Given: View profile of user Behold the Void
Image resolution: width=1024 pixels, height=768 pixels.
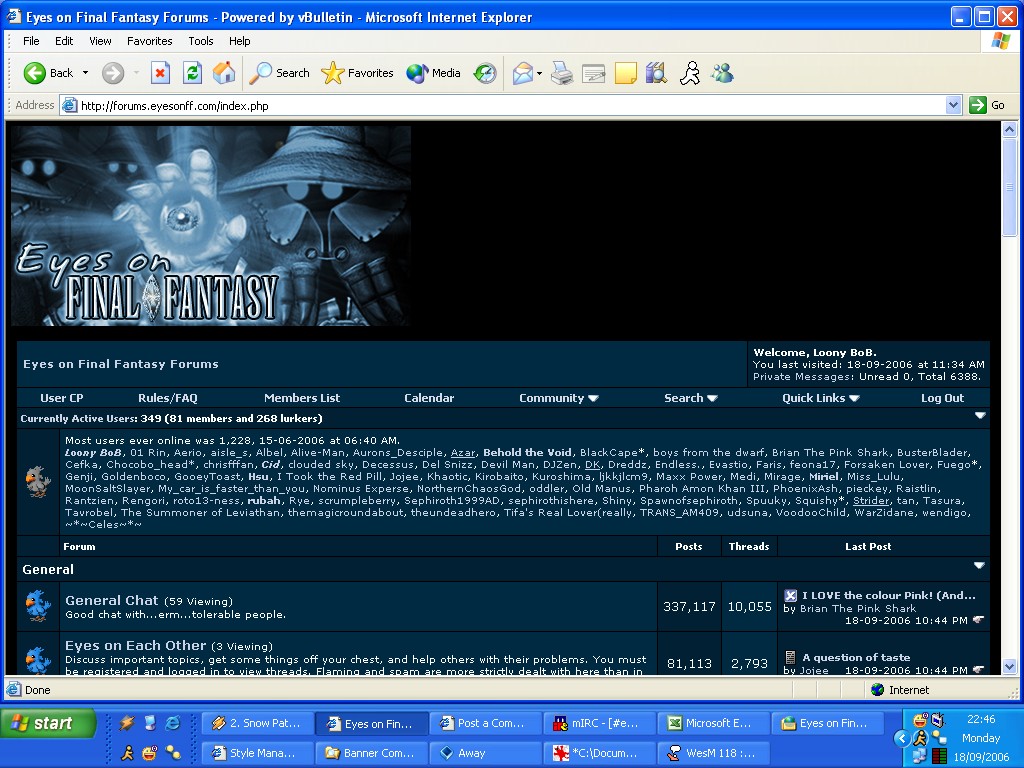Looking at the screenshot, I should click(527, 453).
